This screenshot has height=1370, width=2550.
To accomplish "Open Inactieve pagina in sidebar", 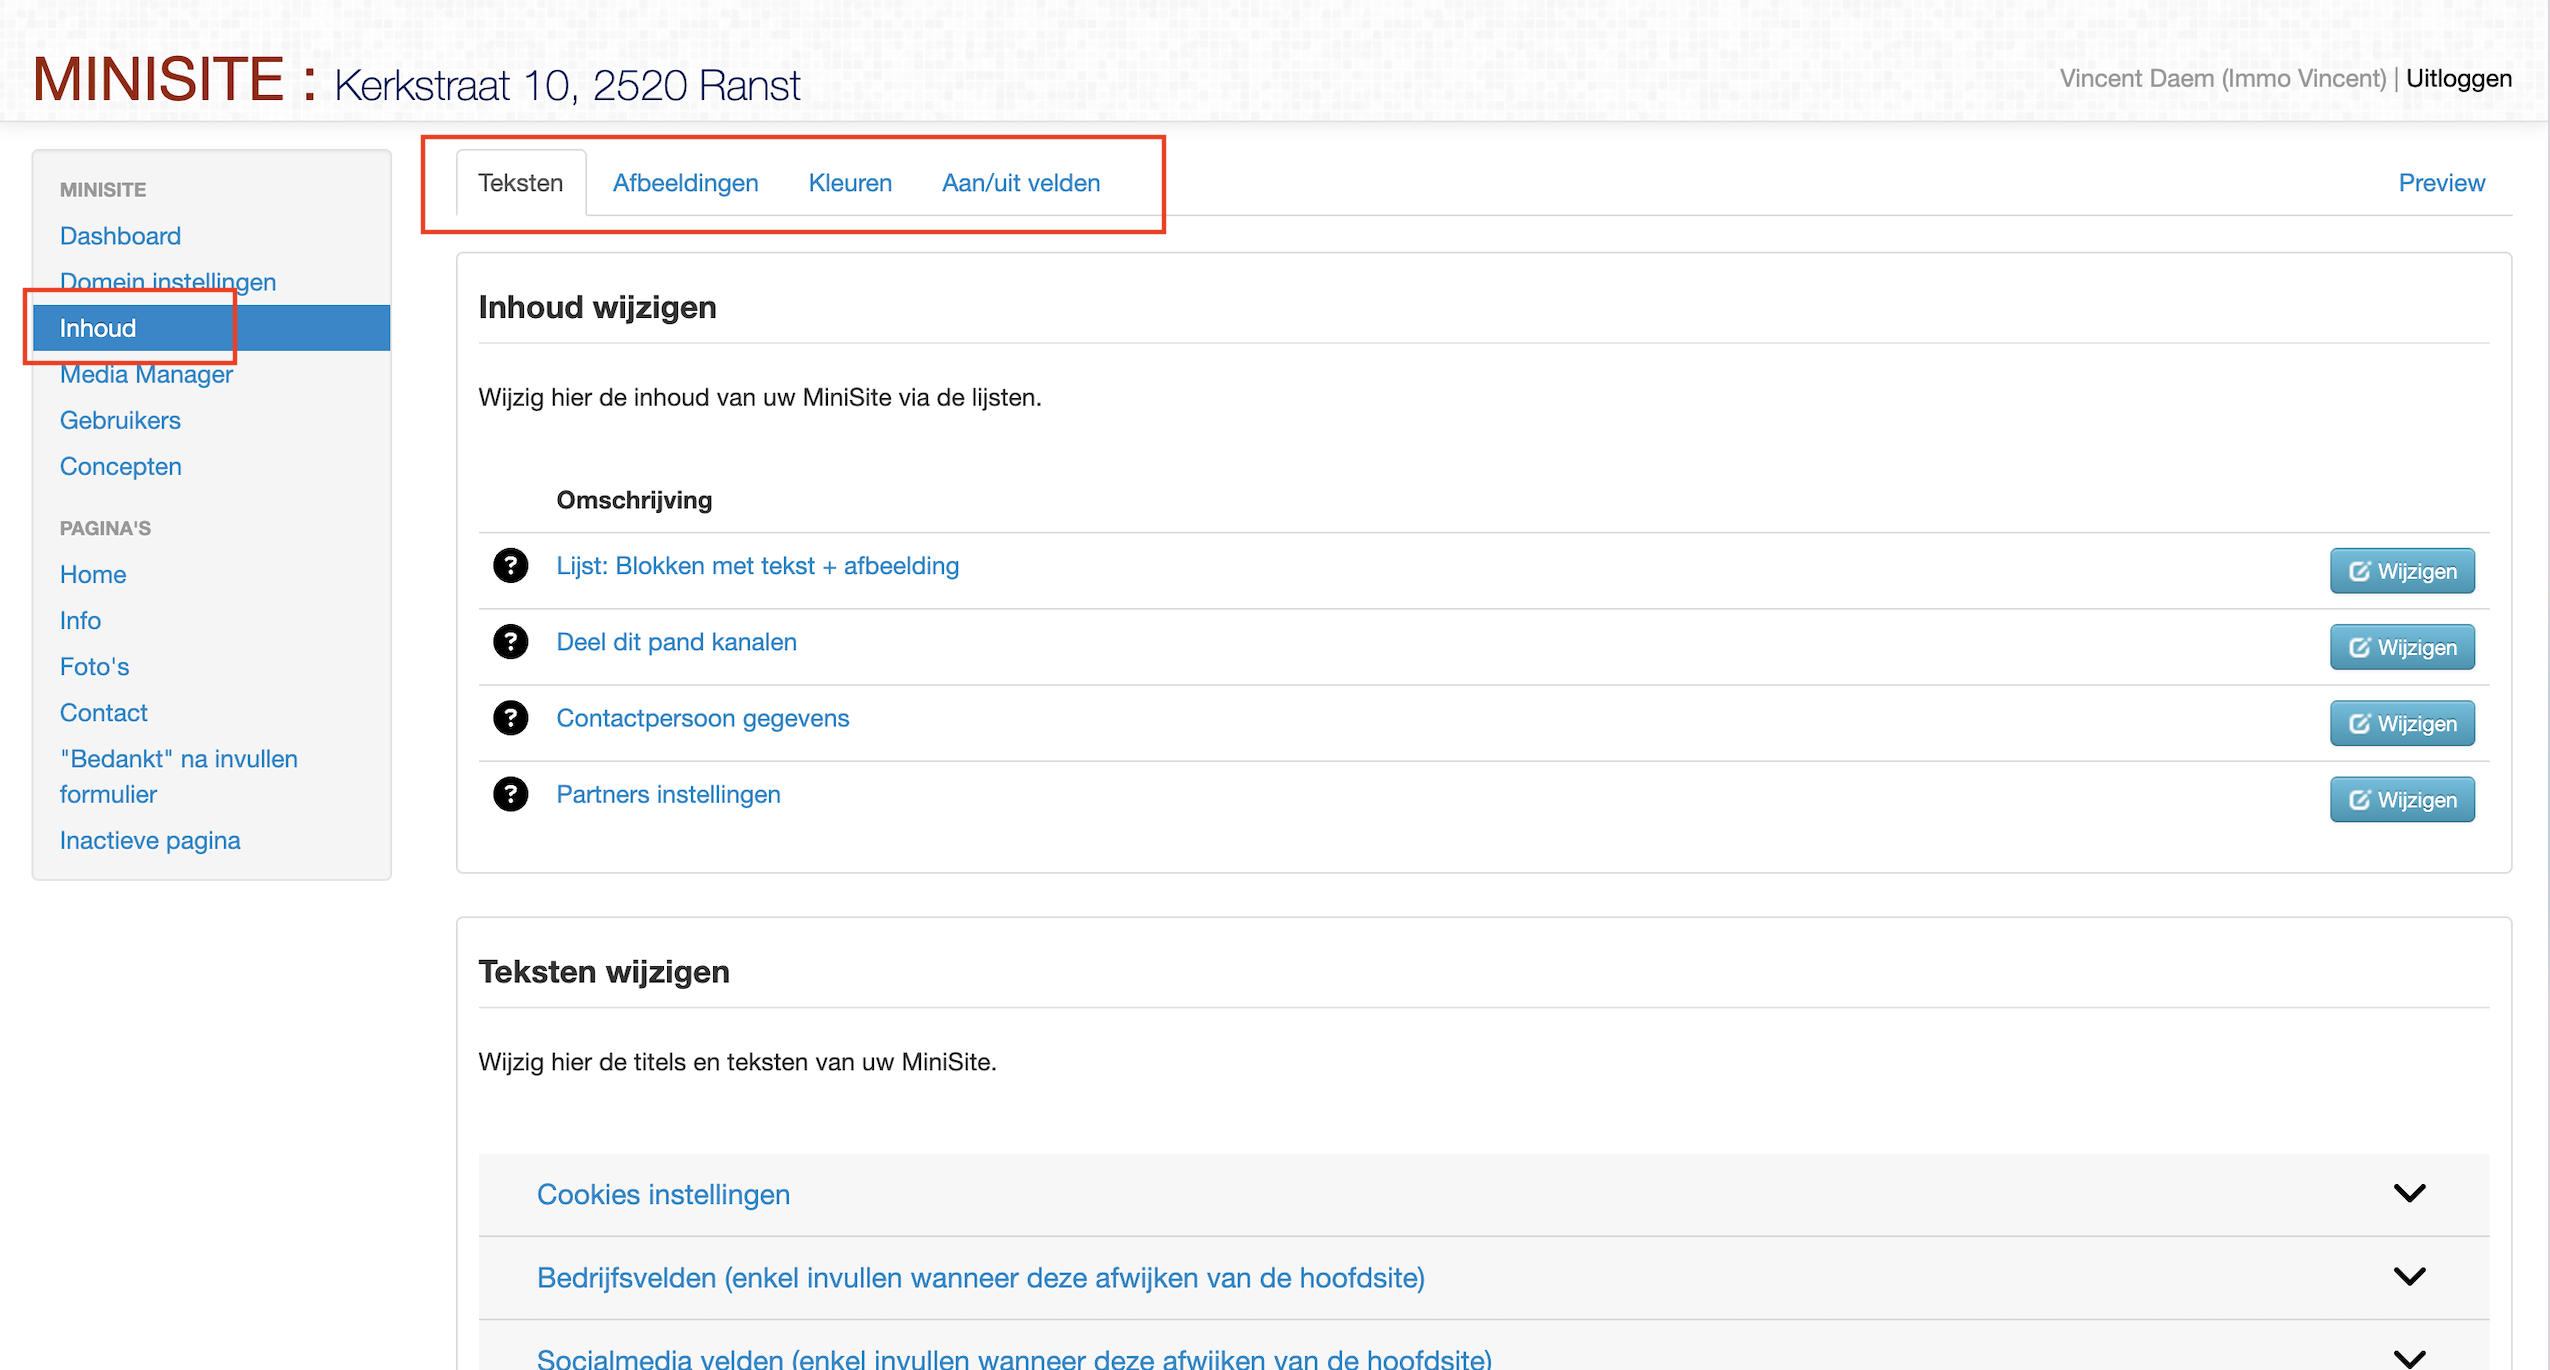I will tap(150, 840).
